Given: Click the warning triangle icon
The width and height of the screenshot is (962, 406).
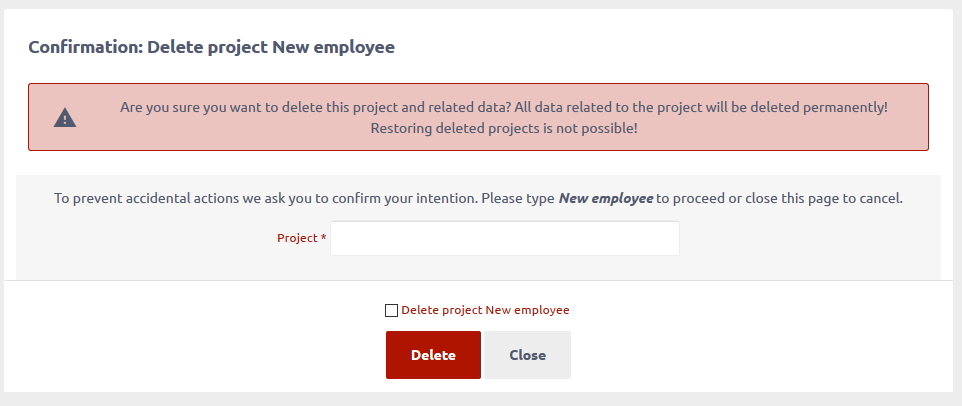Looking at the screenshot, I should (65, 118).
